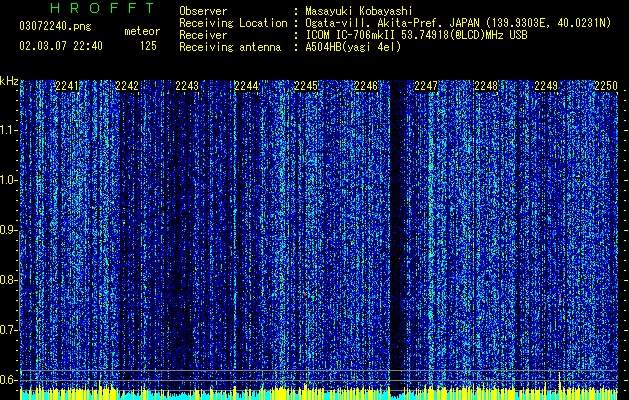This screenshot has height=400, width=629.
Task: Click the 0.9 kHz axis label
Action: click(8, 230)
